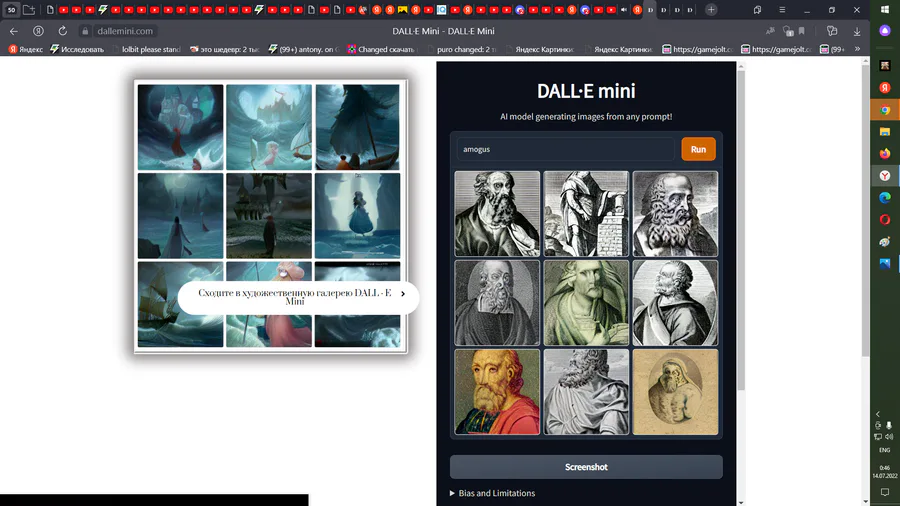Open the Исследовать bookmark
This screenshot has height=506, width=900.
point(77,49)
